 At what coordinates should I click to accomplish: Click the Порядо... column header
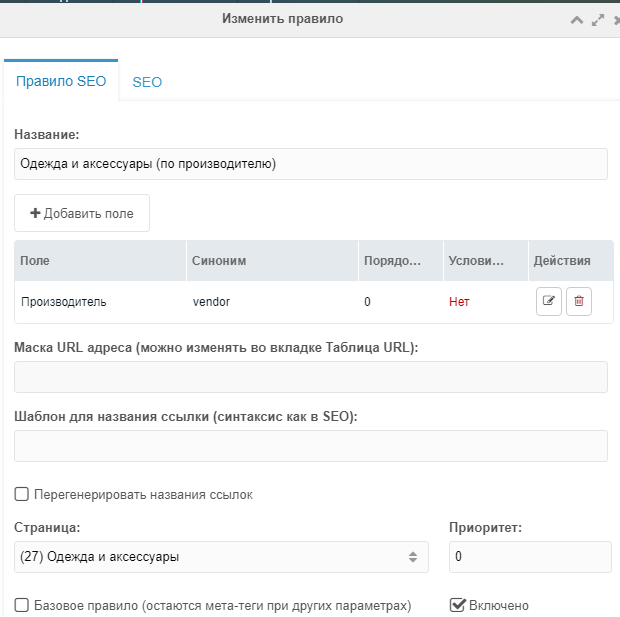pos(401,261)
